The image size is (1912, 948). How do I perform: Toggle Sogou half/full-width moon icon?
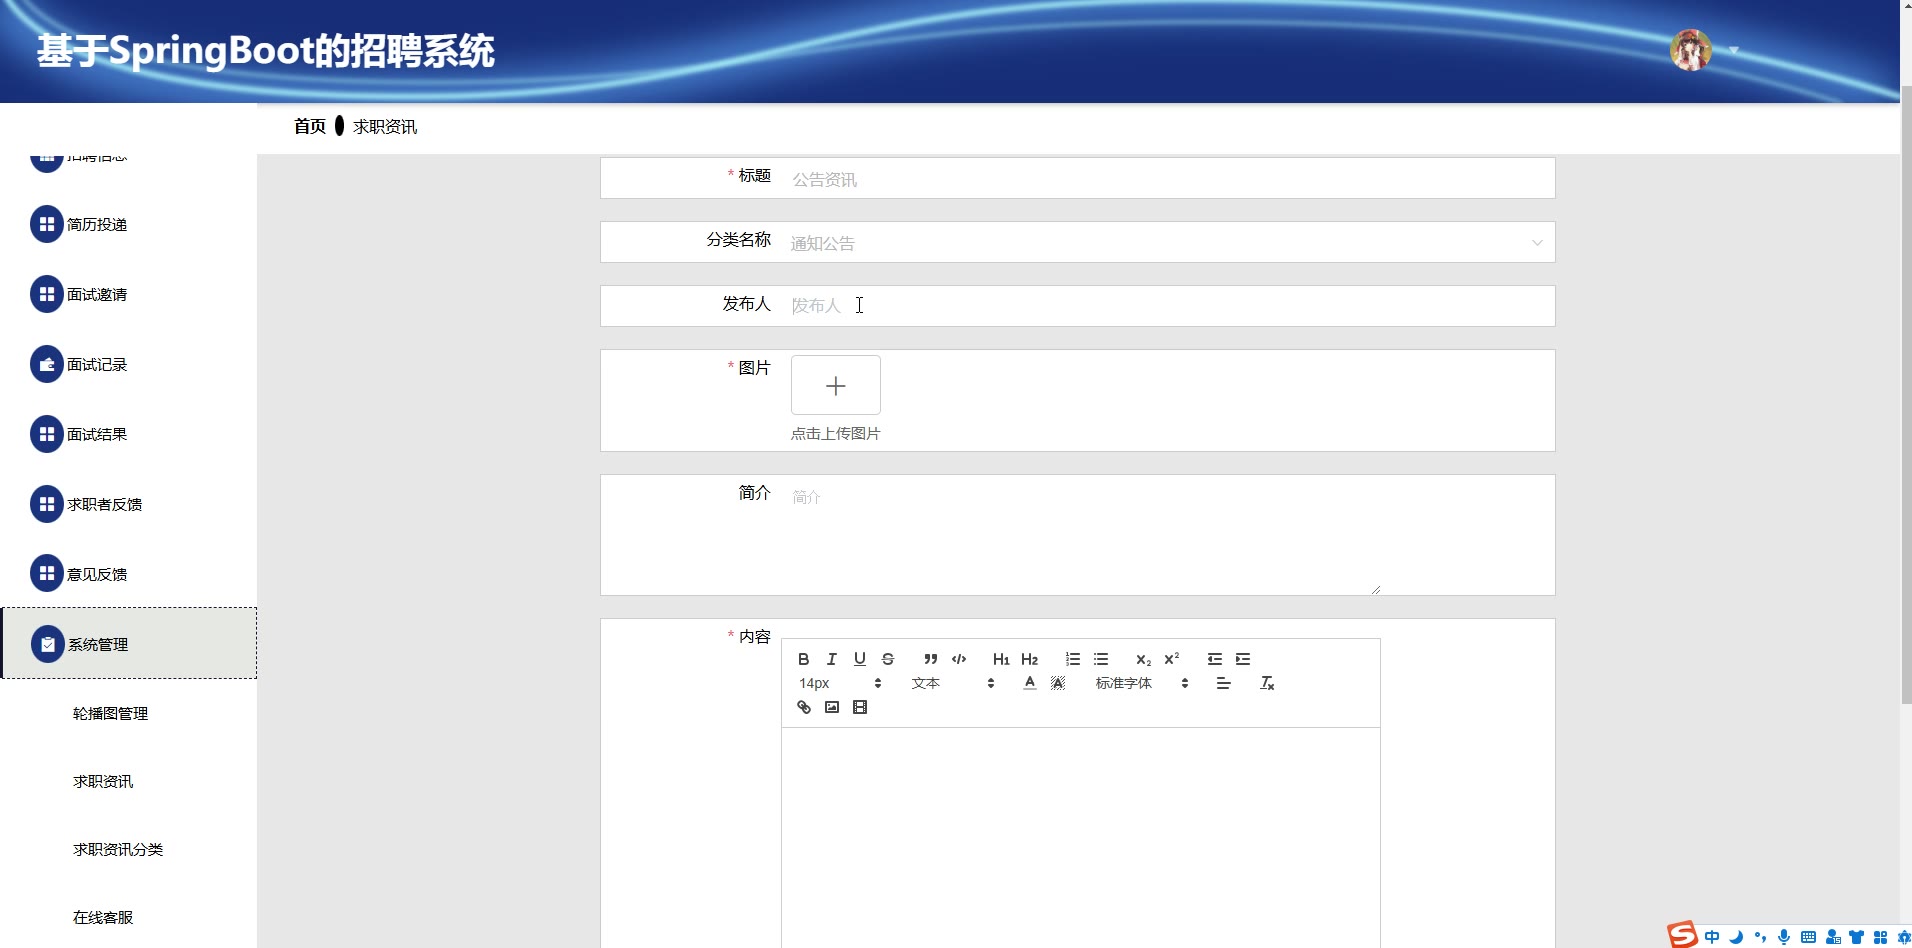point(1736,937)
